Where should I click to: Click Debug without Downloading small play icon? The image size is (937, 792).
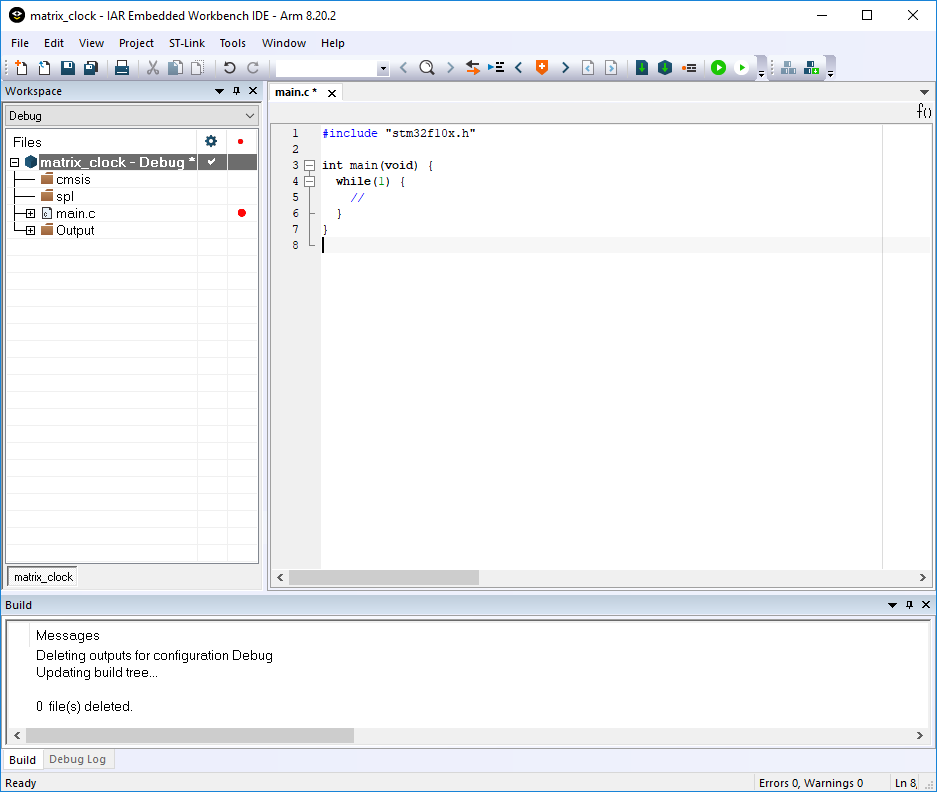click(742, 68)
